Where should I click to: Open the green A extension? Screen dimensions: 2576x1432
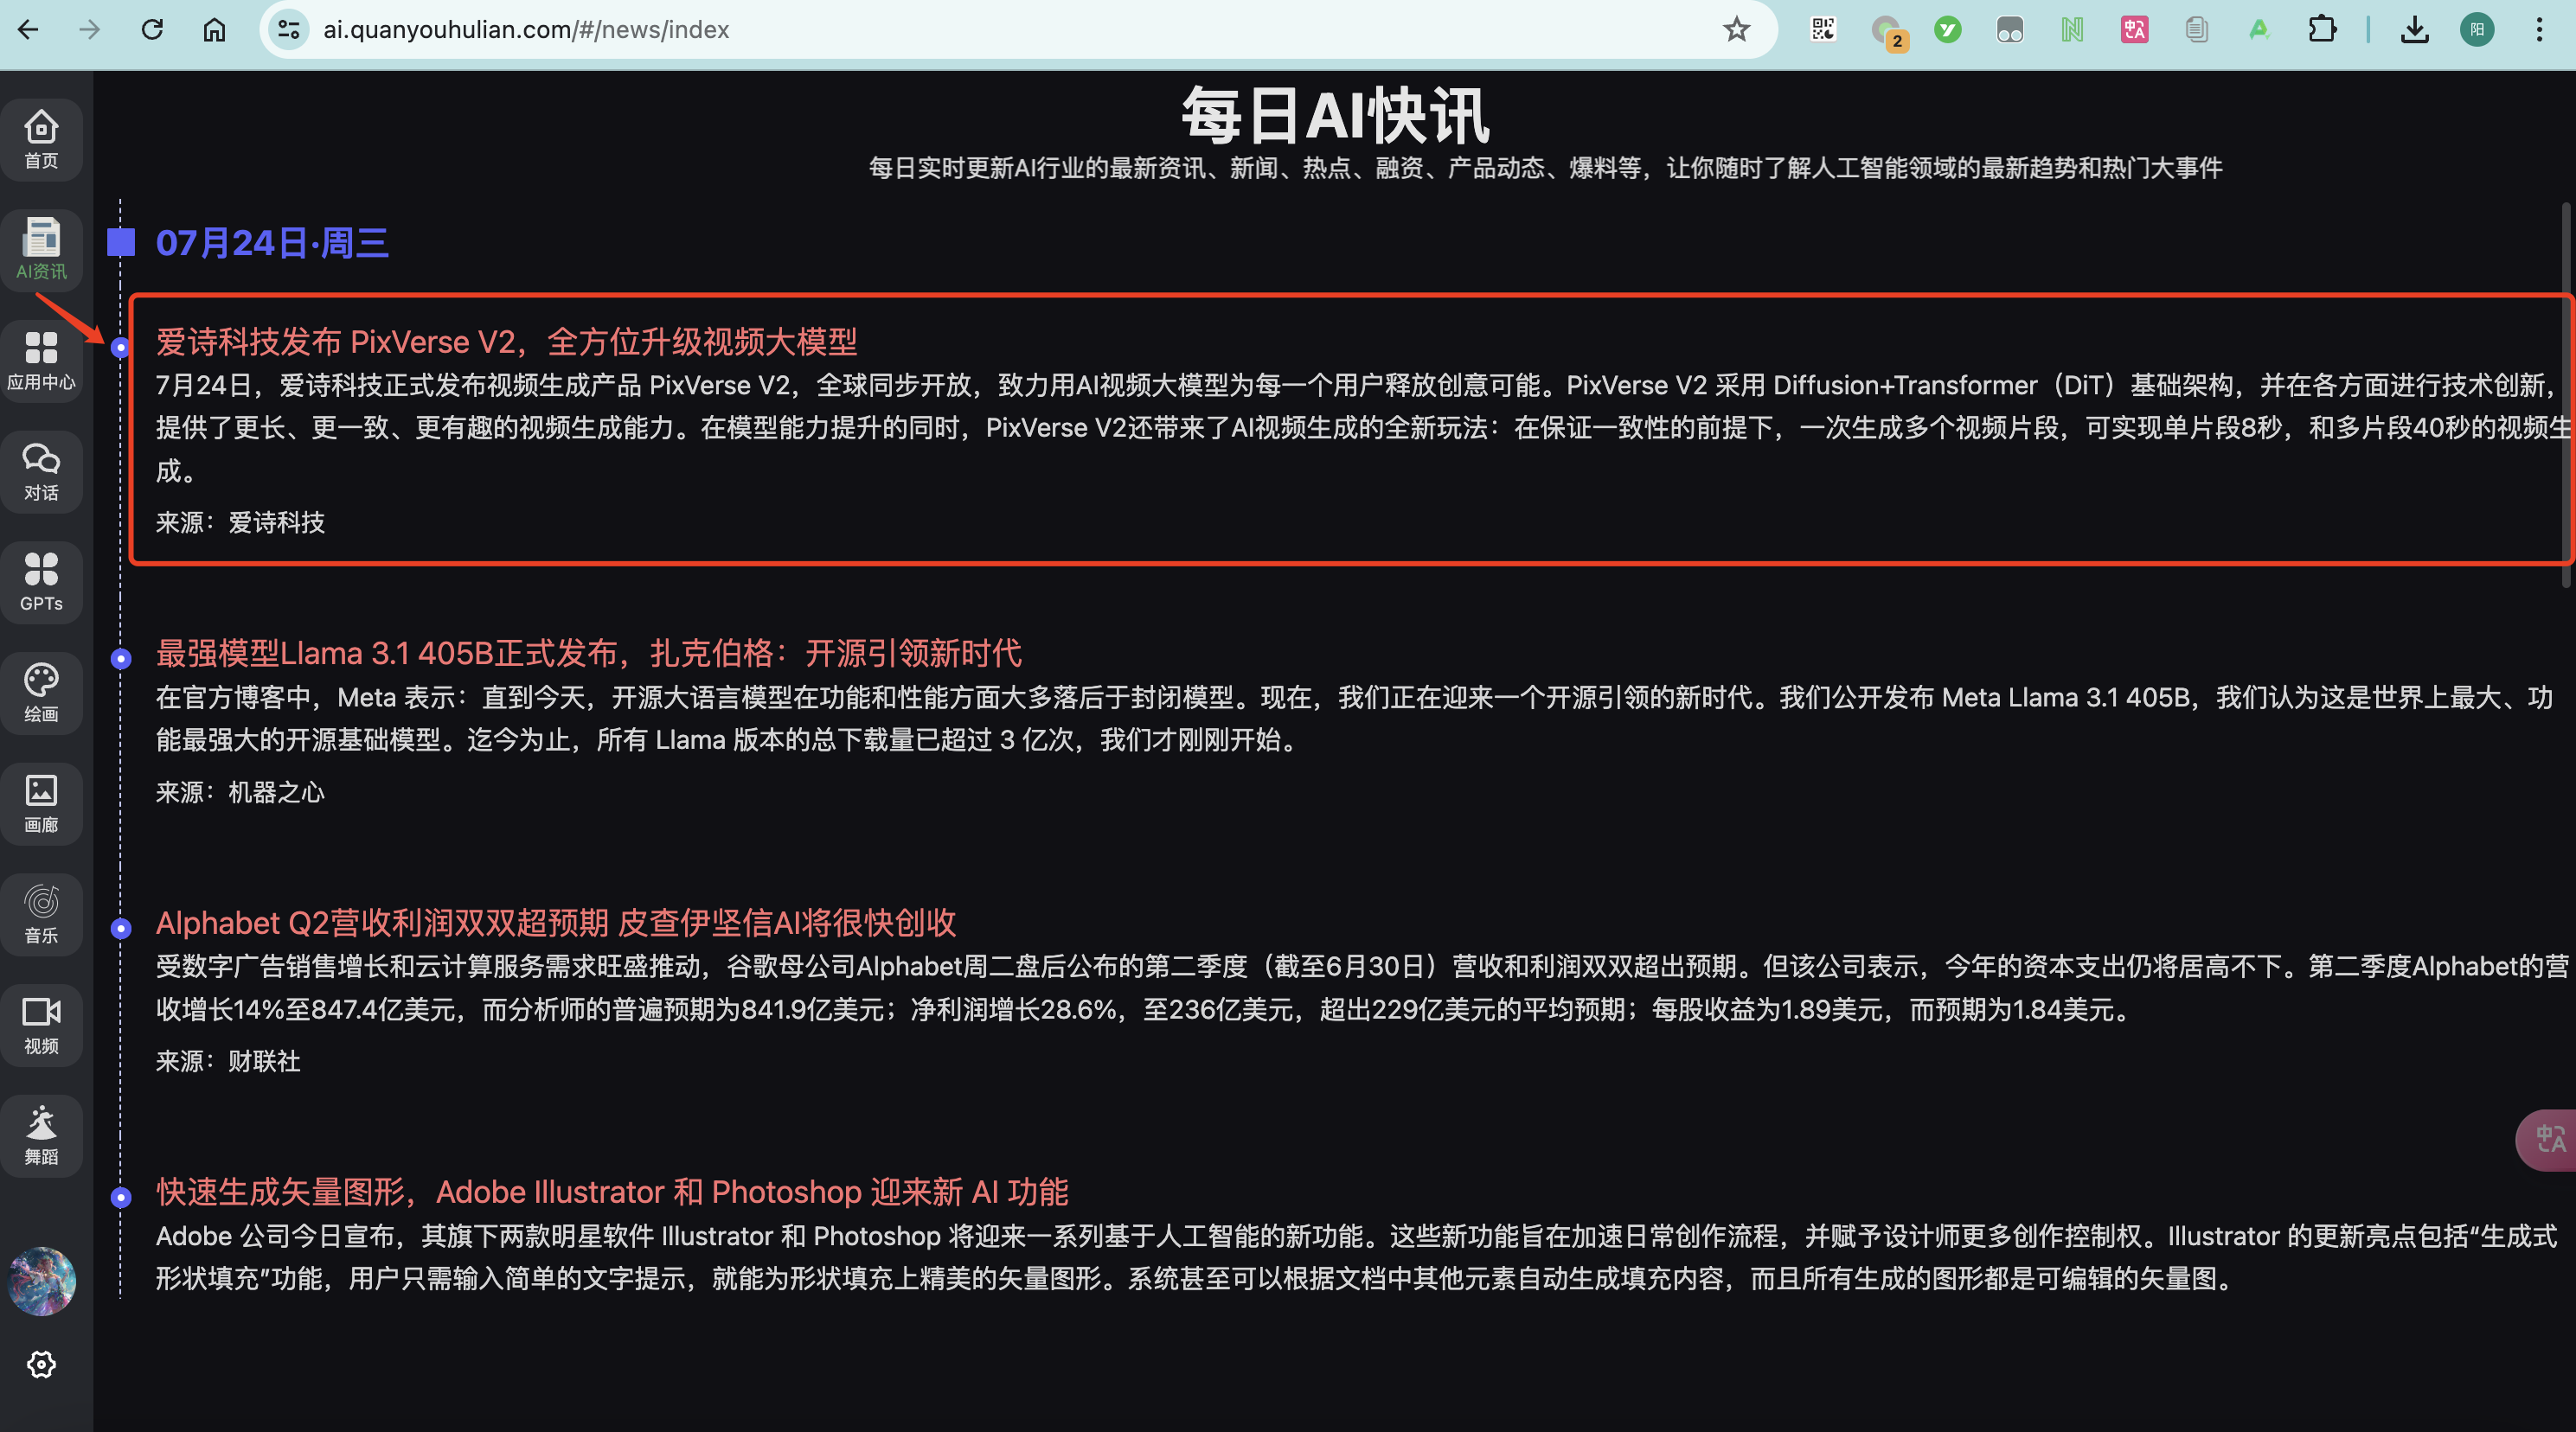pos(2258,29)
